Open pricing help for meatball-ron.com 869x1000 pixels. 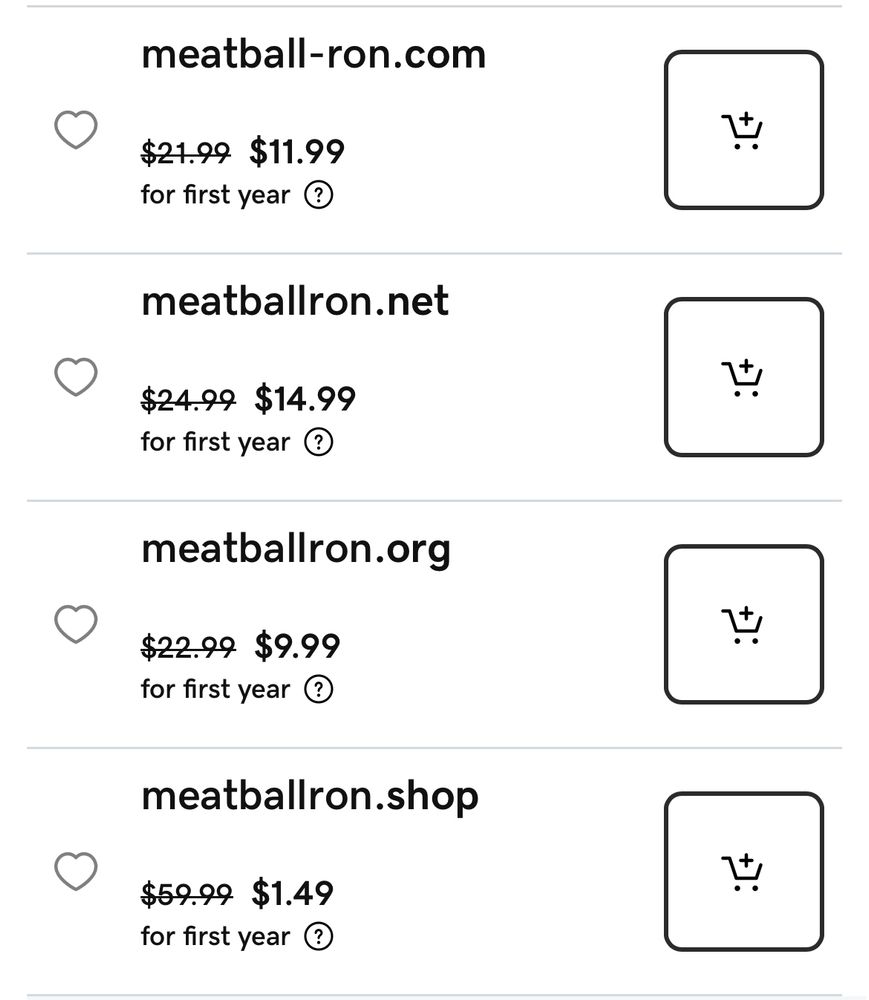pos(319,195)
